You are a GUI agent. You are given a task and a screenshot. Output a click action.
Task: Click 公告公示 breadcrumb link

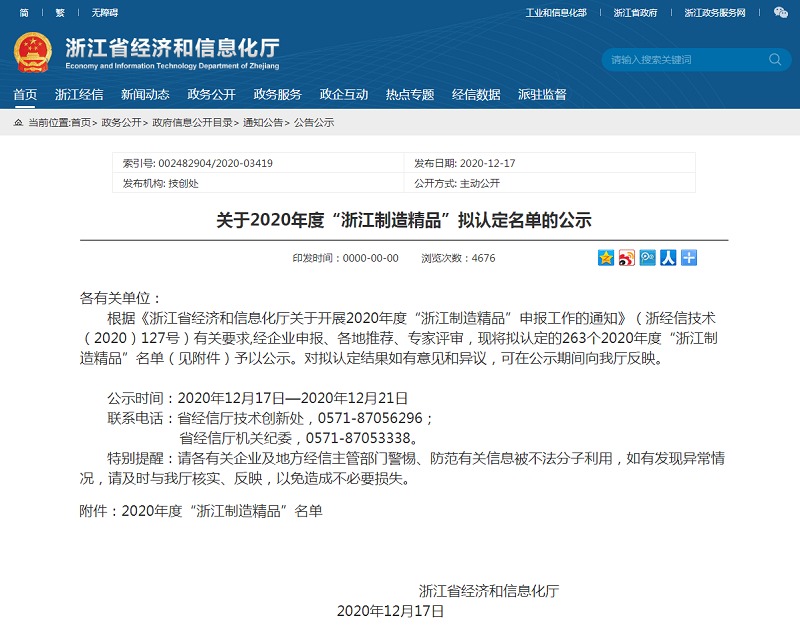click(x=314, y=122)
